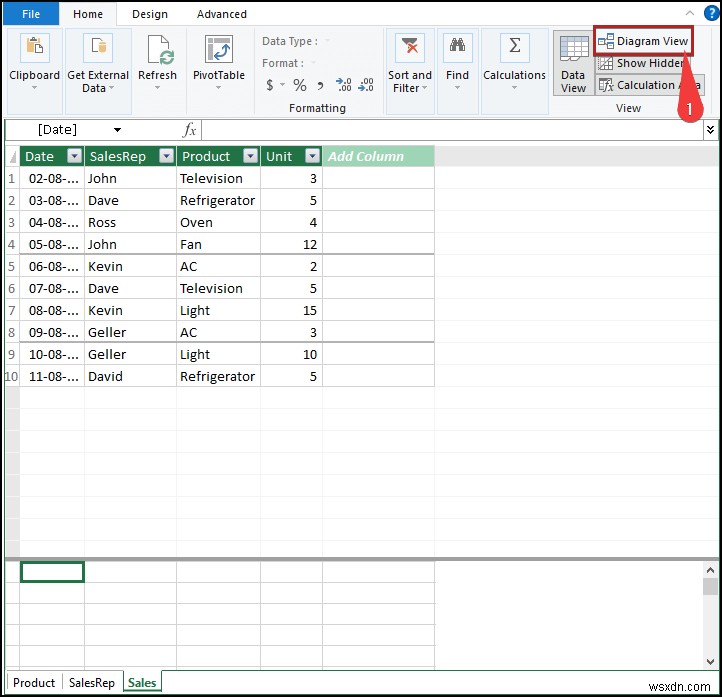Apply the thousands separator comma
This screenshot has height=697, width=722.
320,85
